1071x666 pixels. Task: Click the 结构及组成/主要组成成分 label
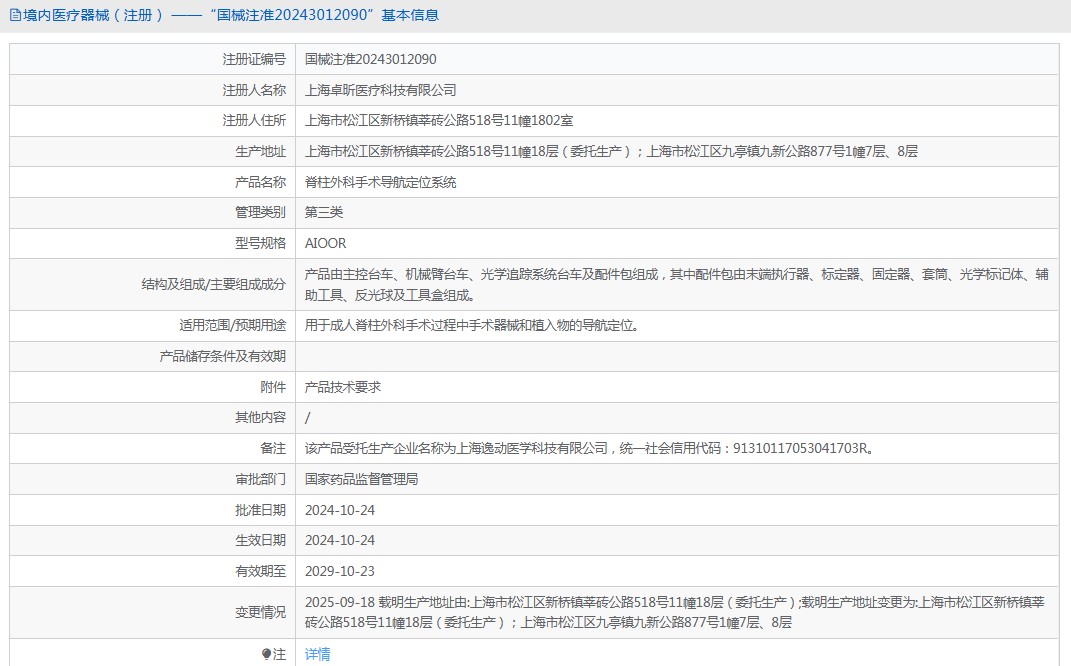click(x=213, y=284)
